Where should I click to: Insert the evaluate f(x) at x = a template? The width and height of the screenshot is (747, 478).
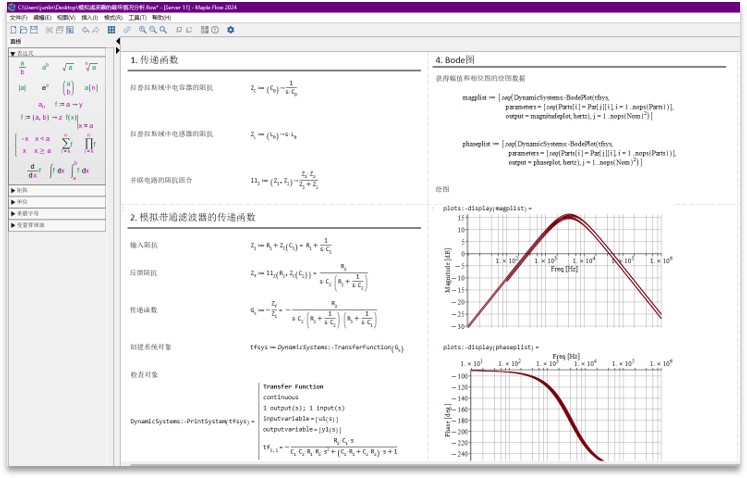pyautogui.click(x=80, y=121)
